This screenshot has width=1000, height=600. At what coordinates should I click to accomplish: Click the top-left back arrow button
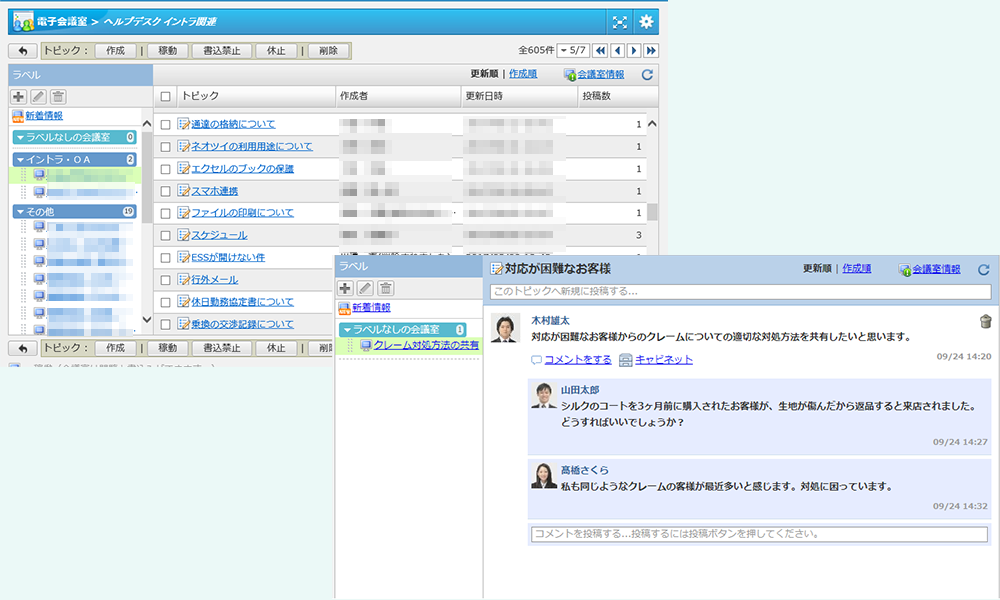[23, 50]
